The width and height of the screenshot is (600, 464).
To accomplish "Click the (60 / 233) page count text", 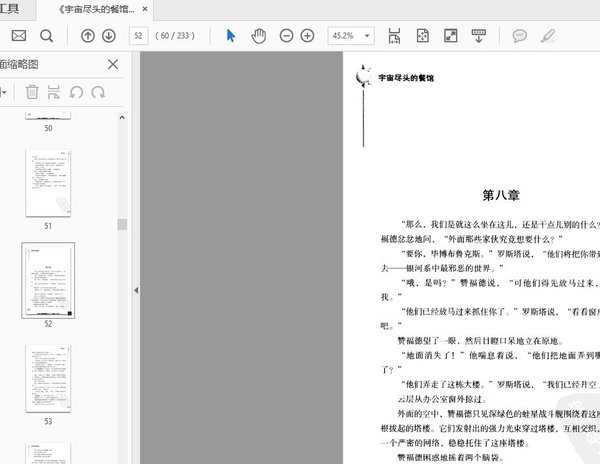I will [175, 36].
